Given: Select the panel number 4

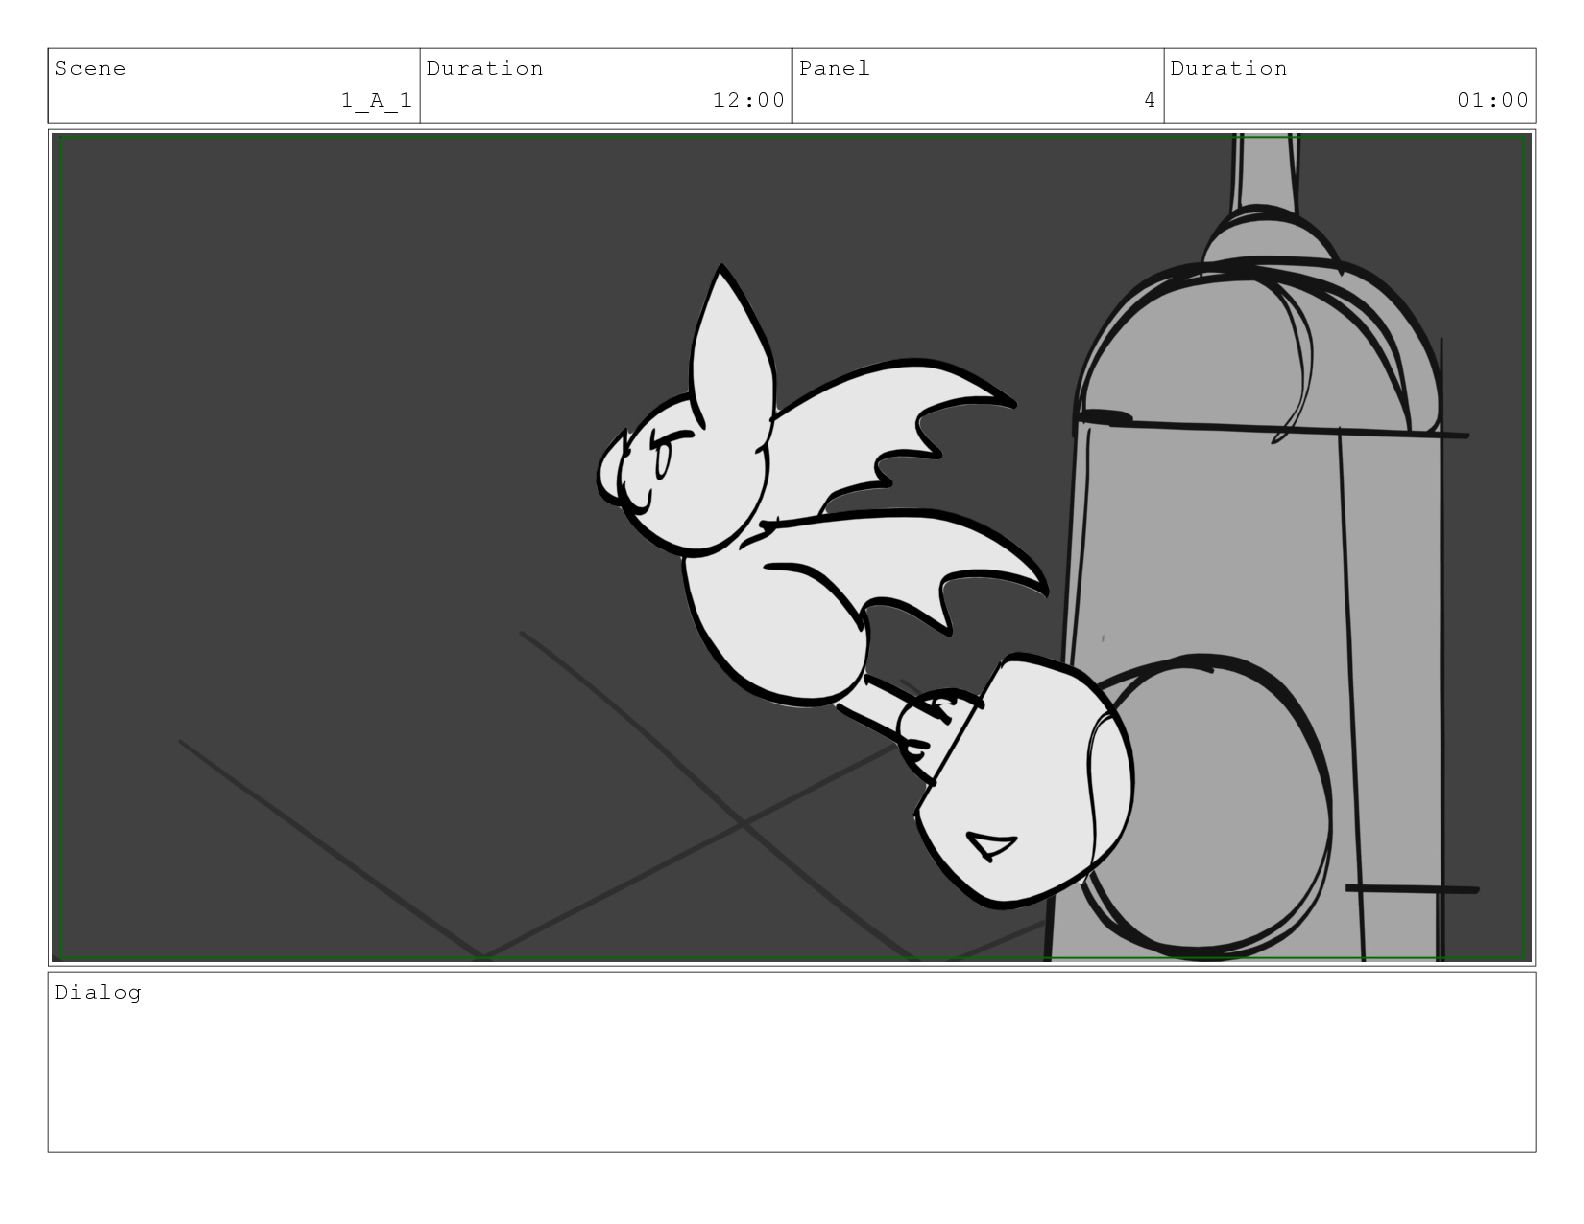Looking at the screenshot, I should (x=1150, y=100).
